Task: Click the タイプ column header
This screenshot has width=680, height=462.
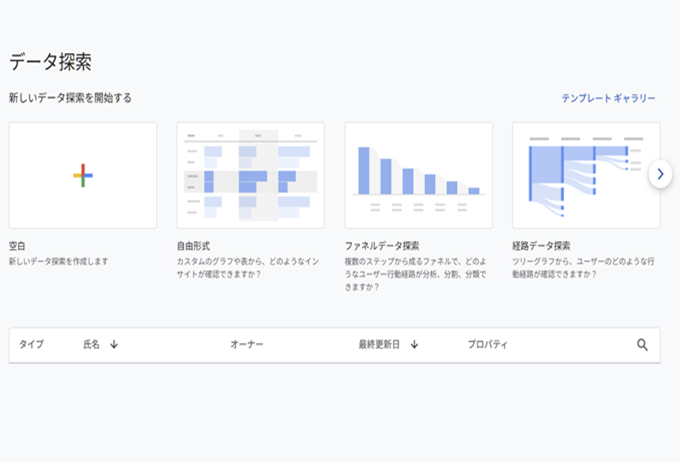Action: point(31,344)
